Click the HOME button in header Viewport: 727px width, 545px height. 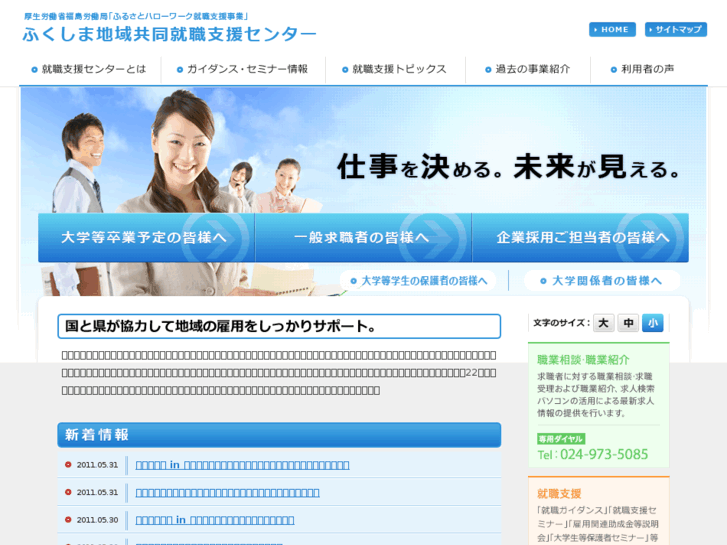pyautogui.click(x=612, y=29)
